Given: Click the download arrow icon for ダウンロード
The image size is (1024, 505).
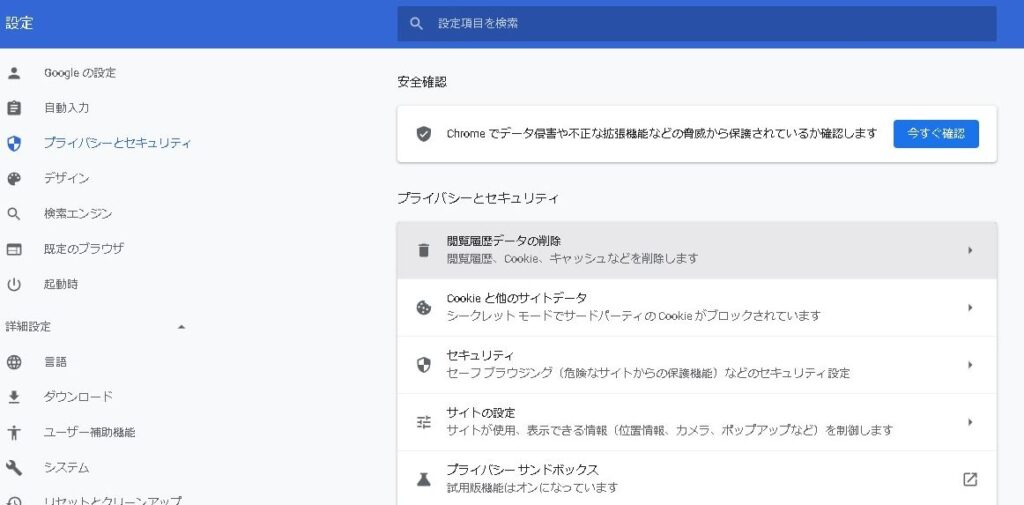Looking at the screenshot, I should [14, 397].
